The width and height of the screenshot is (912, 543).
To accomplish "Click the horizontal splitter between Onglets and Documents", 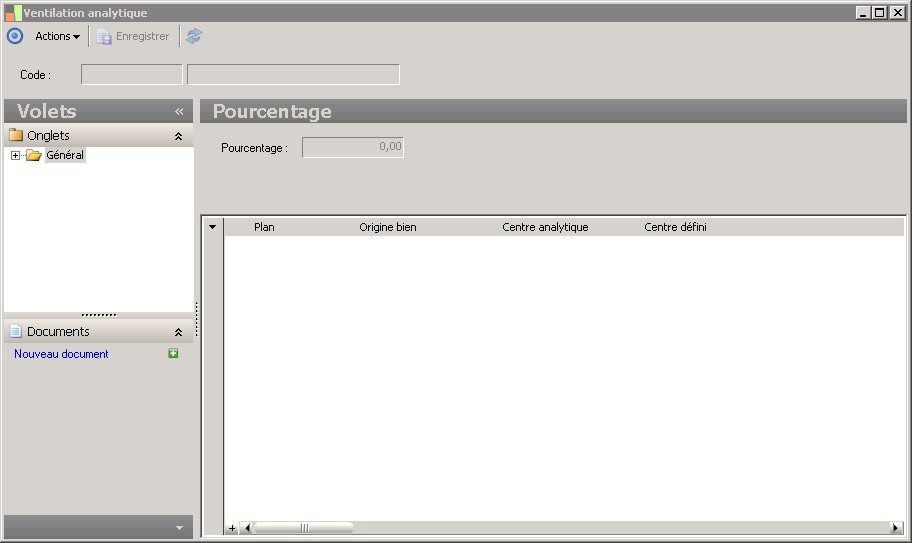I will 99,315.
